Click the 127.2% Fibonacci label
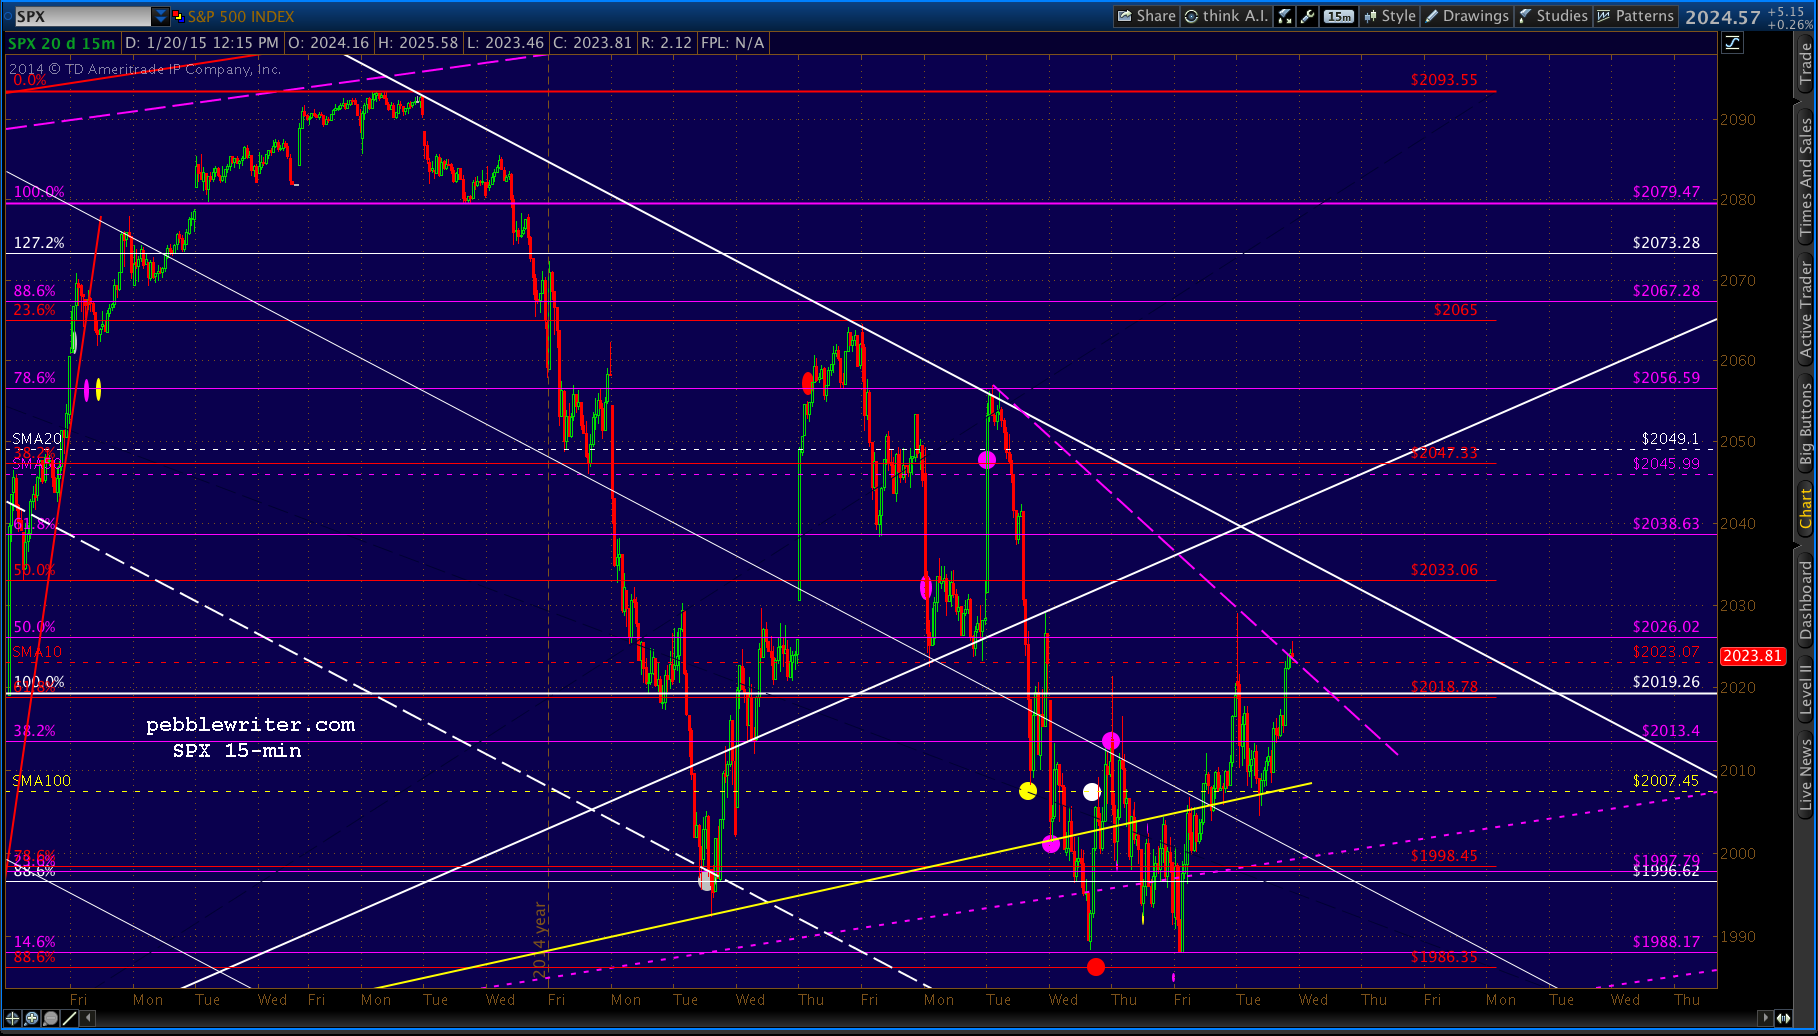1818x1036 pixels. (x=39, y=243)
